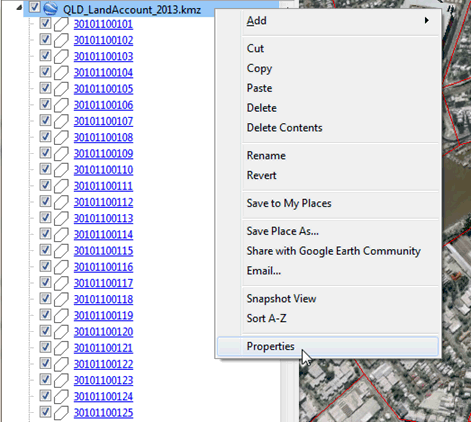Select the QLD_LandAccount_2013.kmz tree row
Screen dimensions: 471x422
132,10
